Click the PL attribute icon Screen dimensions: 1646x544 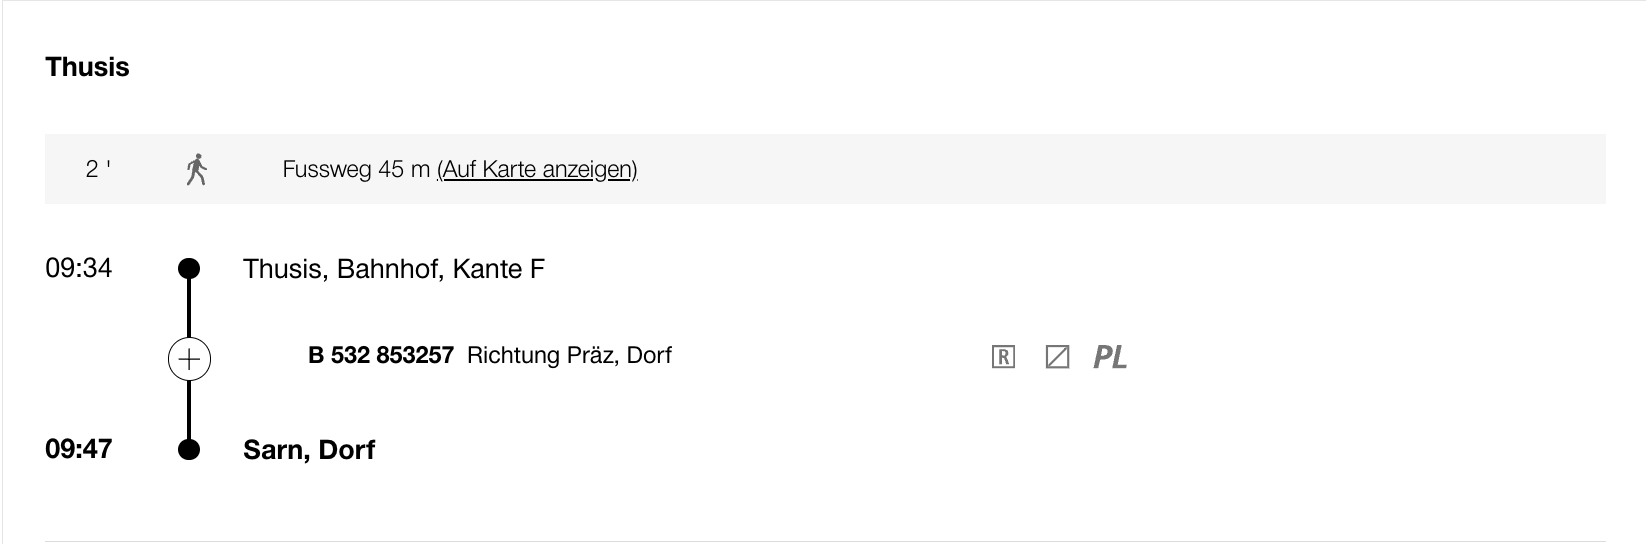(x=1110, y=357)
